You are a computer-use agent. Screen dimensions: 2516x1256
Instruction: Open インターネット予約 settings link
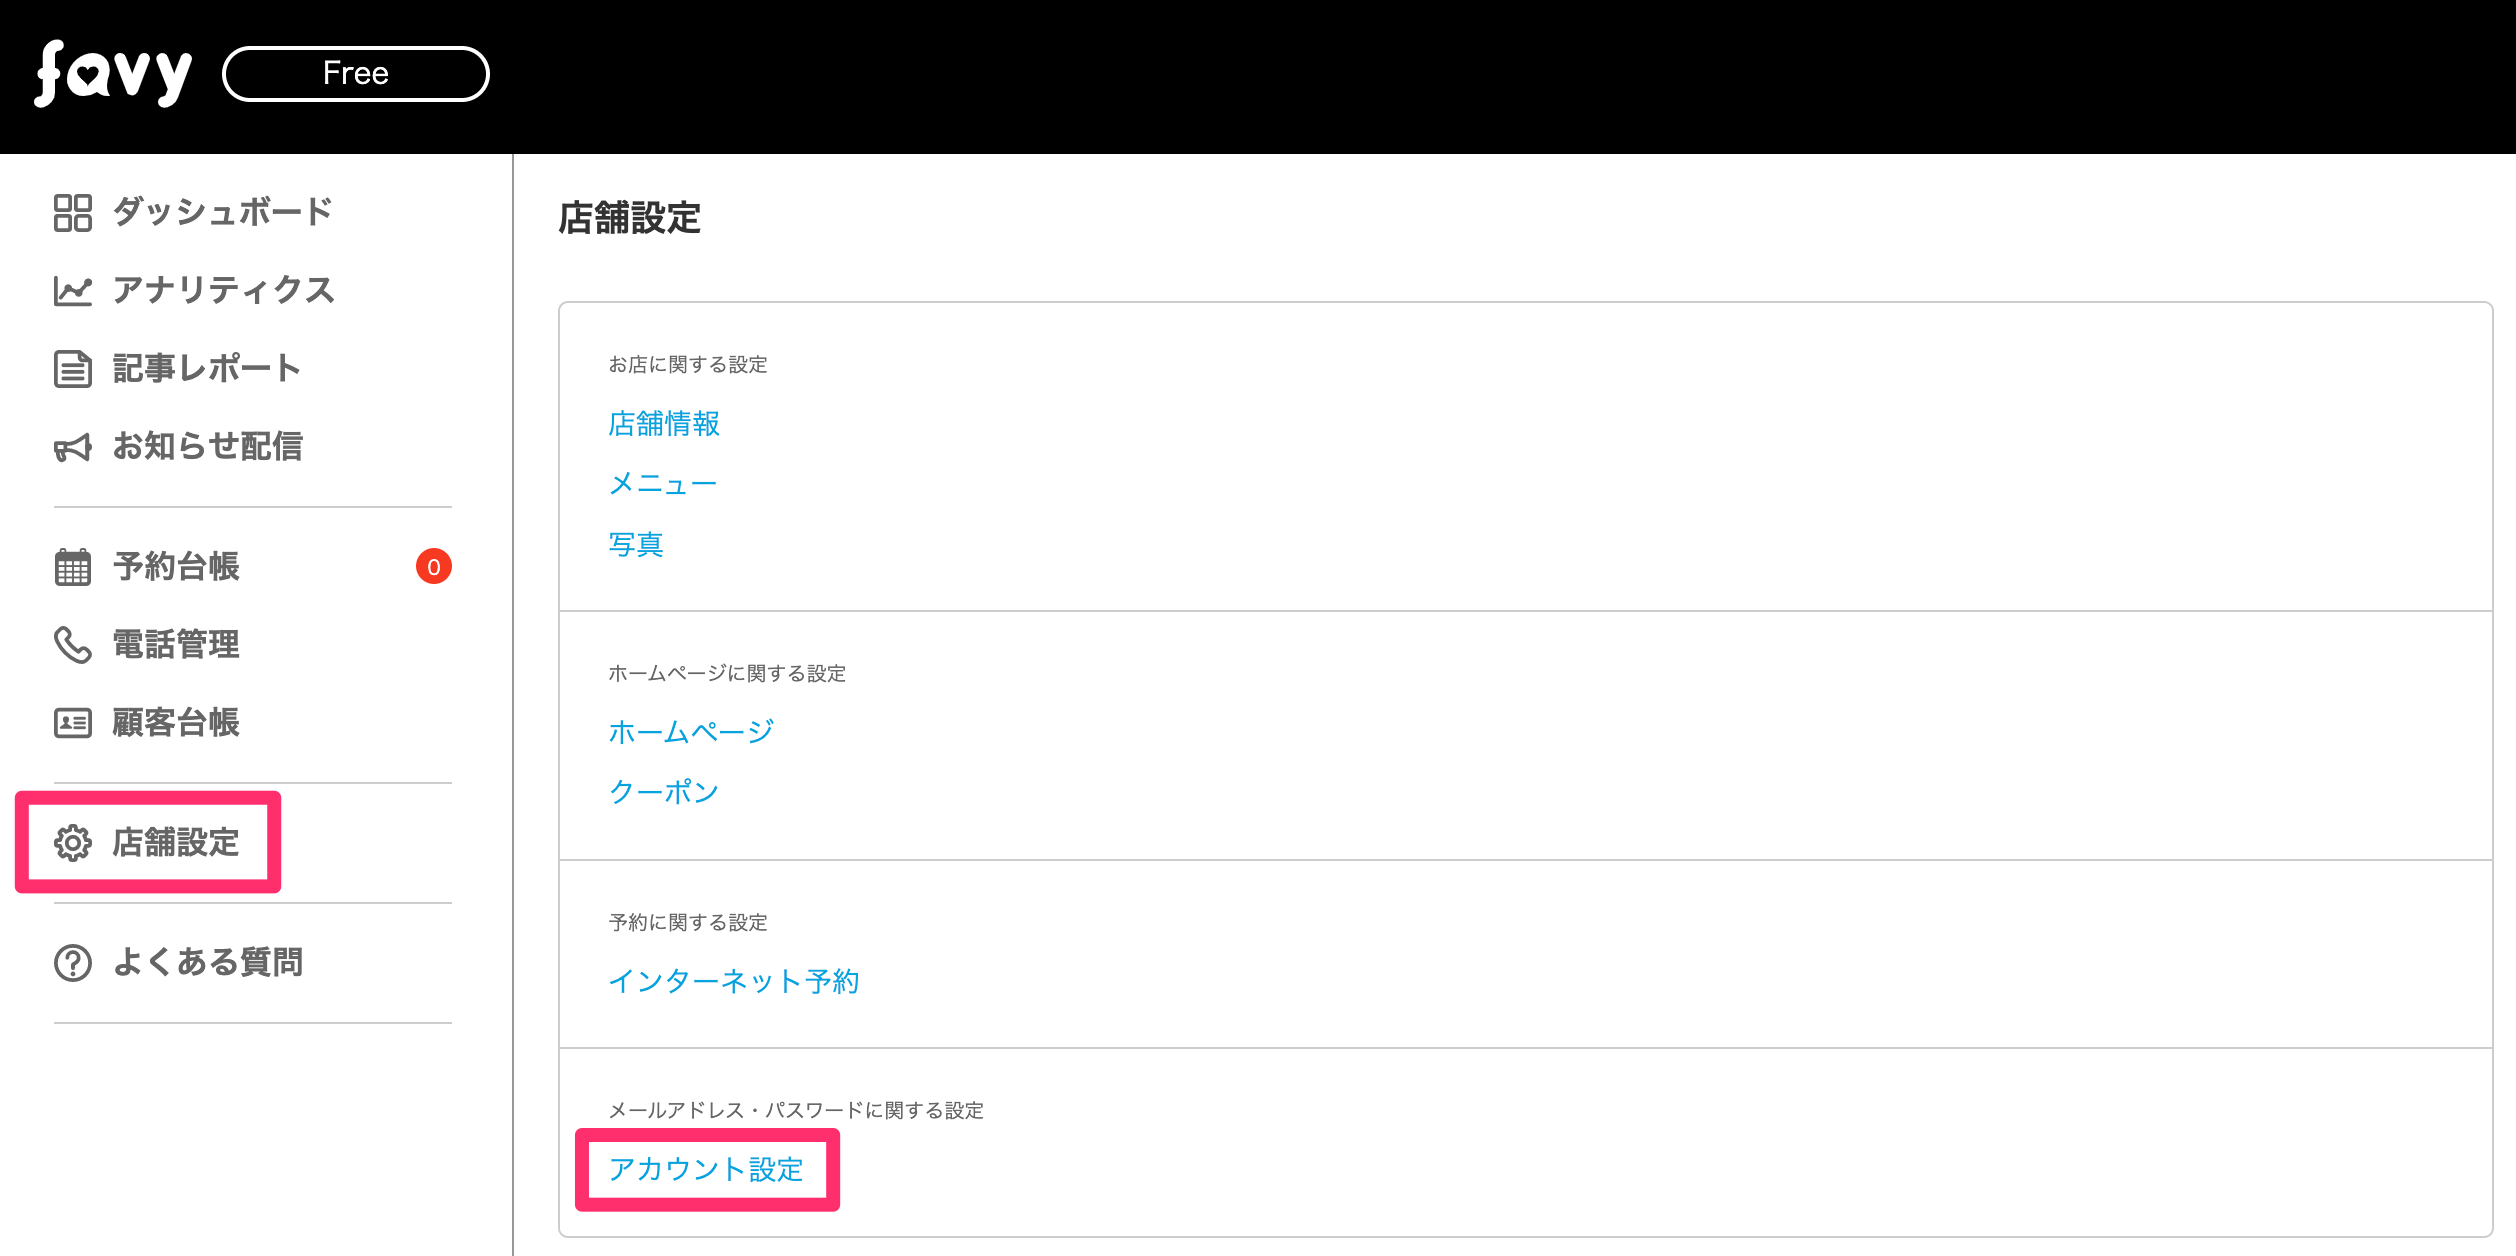pyautogui.click(x=733, y=981)
